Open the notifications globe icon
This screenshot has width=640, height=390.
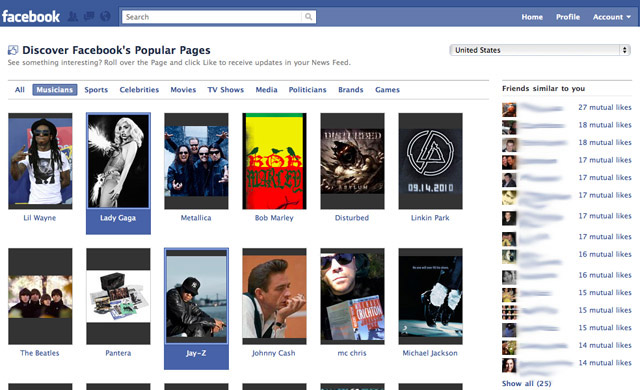coord(105,17)
